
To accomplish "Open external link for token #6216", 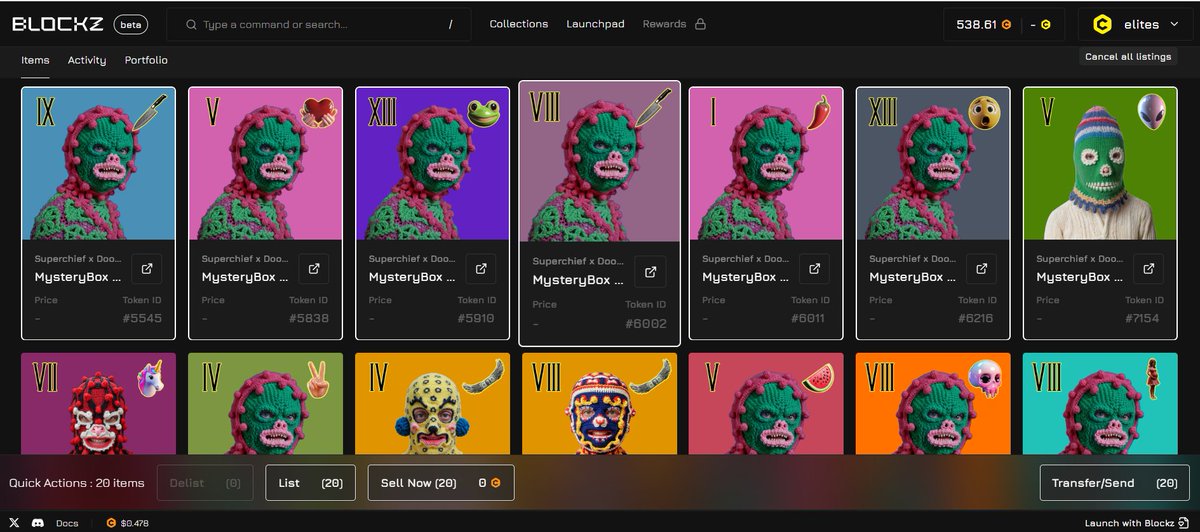I will coord(981,268).
